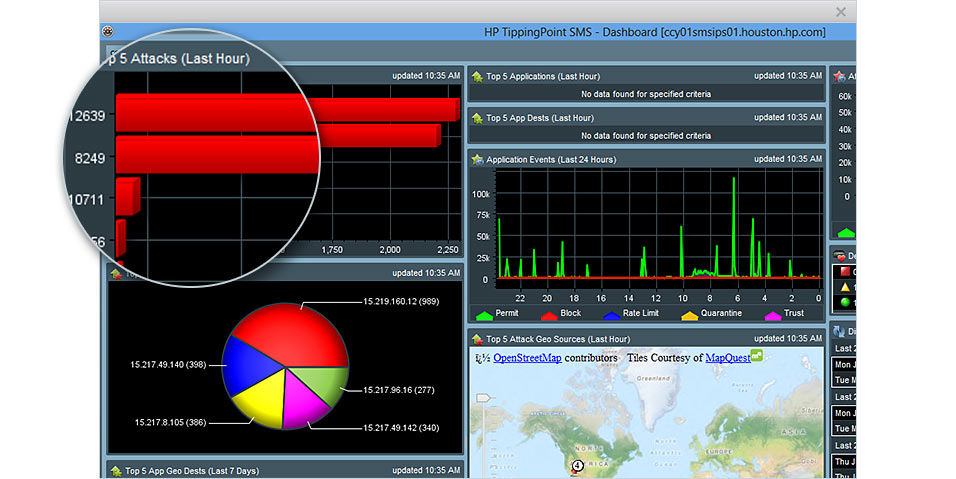Click the Top 5 Applications (Last Hour) title

click(543, 76)
